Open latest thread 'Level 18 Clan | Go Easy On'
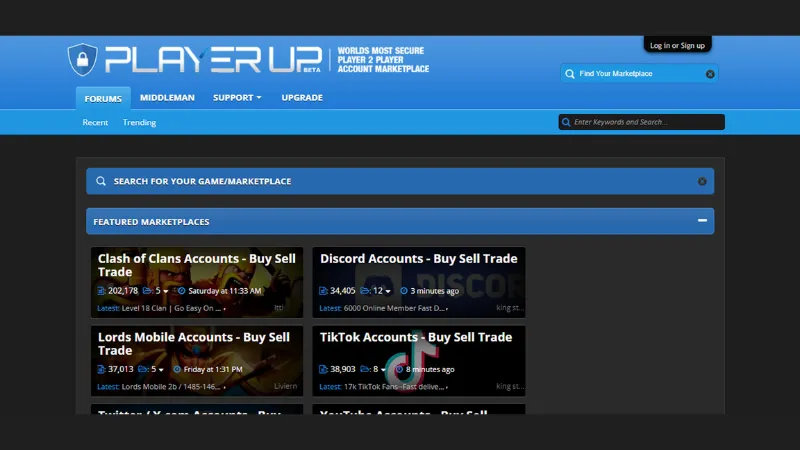 coord(171,308)
